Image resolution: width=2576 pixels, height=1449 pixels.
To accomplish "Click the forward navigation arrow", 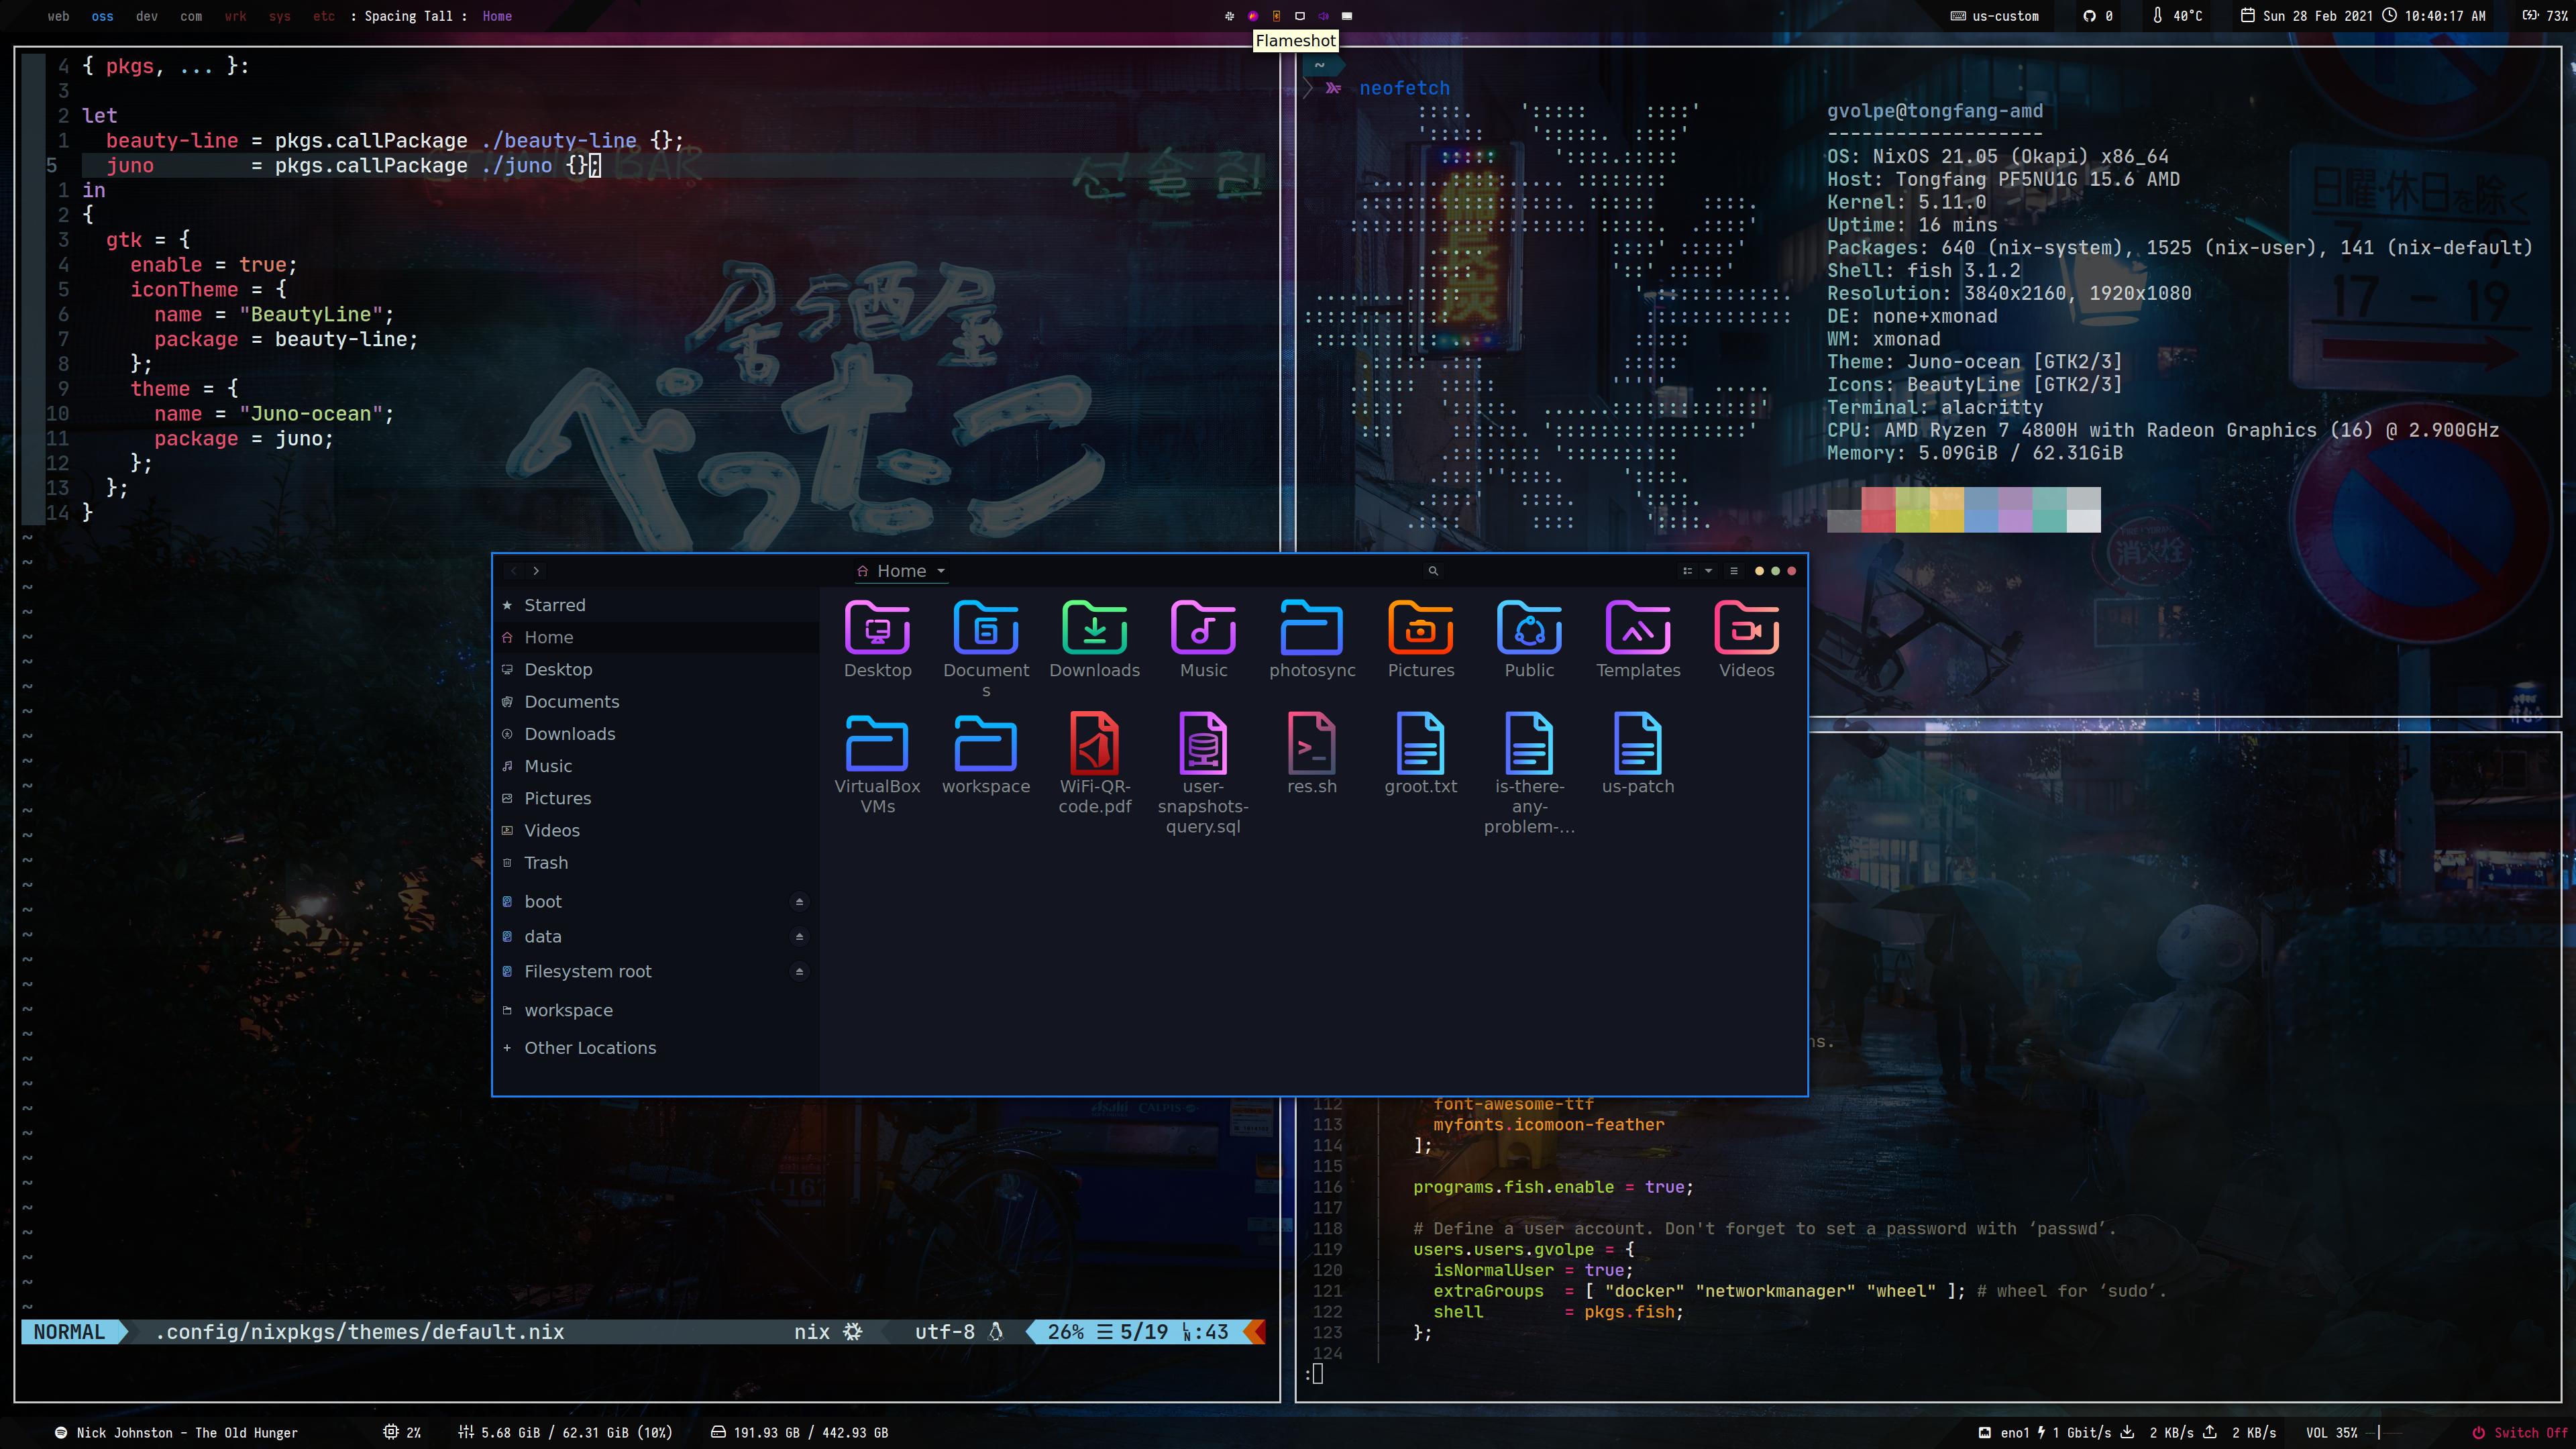I will 536,571.
